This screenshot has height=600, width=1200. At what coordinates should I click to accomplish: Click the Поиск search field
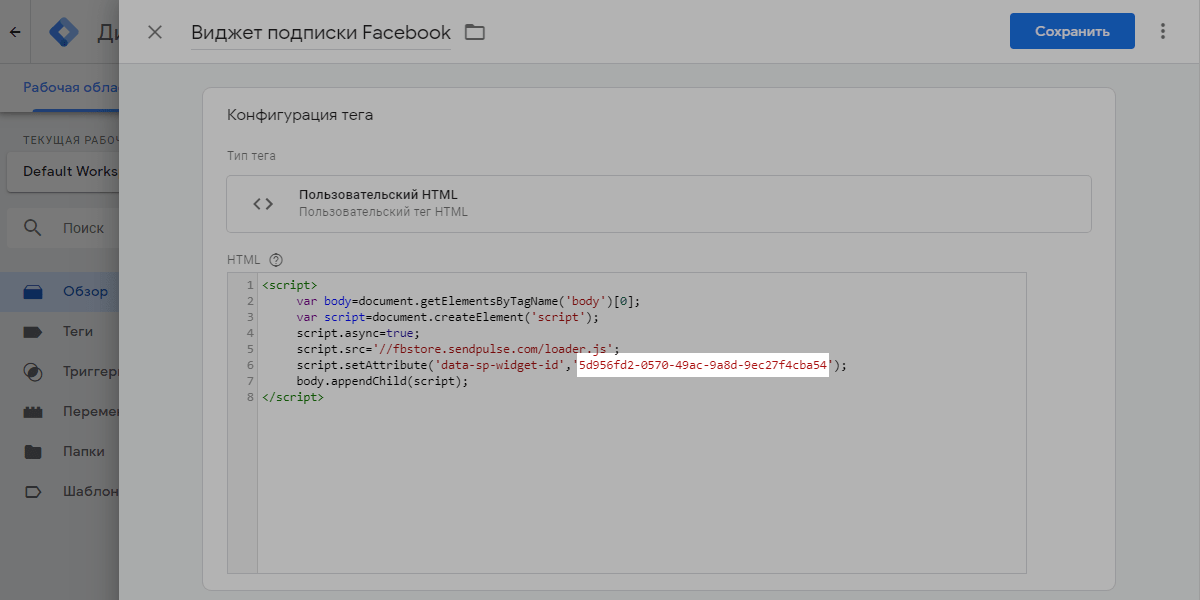[63, 228]
